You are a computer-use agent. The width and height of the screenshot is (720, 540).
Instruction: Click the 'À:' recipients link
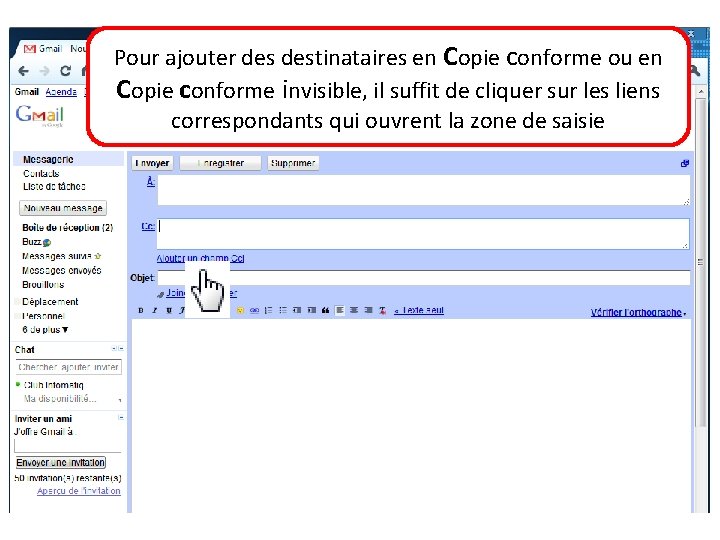click(x=151, y=182)
